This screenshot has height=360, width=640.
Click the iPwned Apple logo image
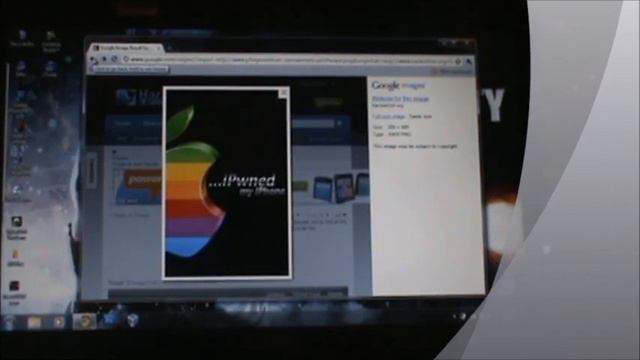[x=227, y=183]
